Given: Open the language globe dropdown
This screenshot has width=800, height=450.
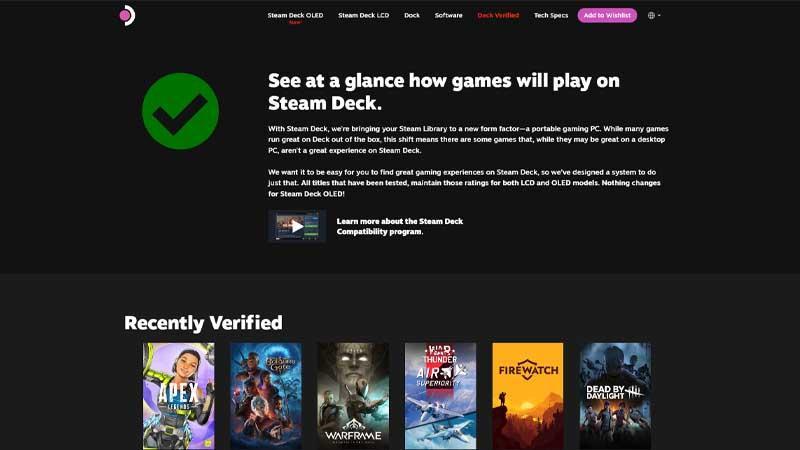Looking at the screenshot, I should pyautogui.click(x=654, y=15).
